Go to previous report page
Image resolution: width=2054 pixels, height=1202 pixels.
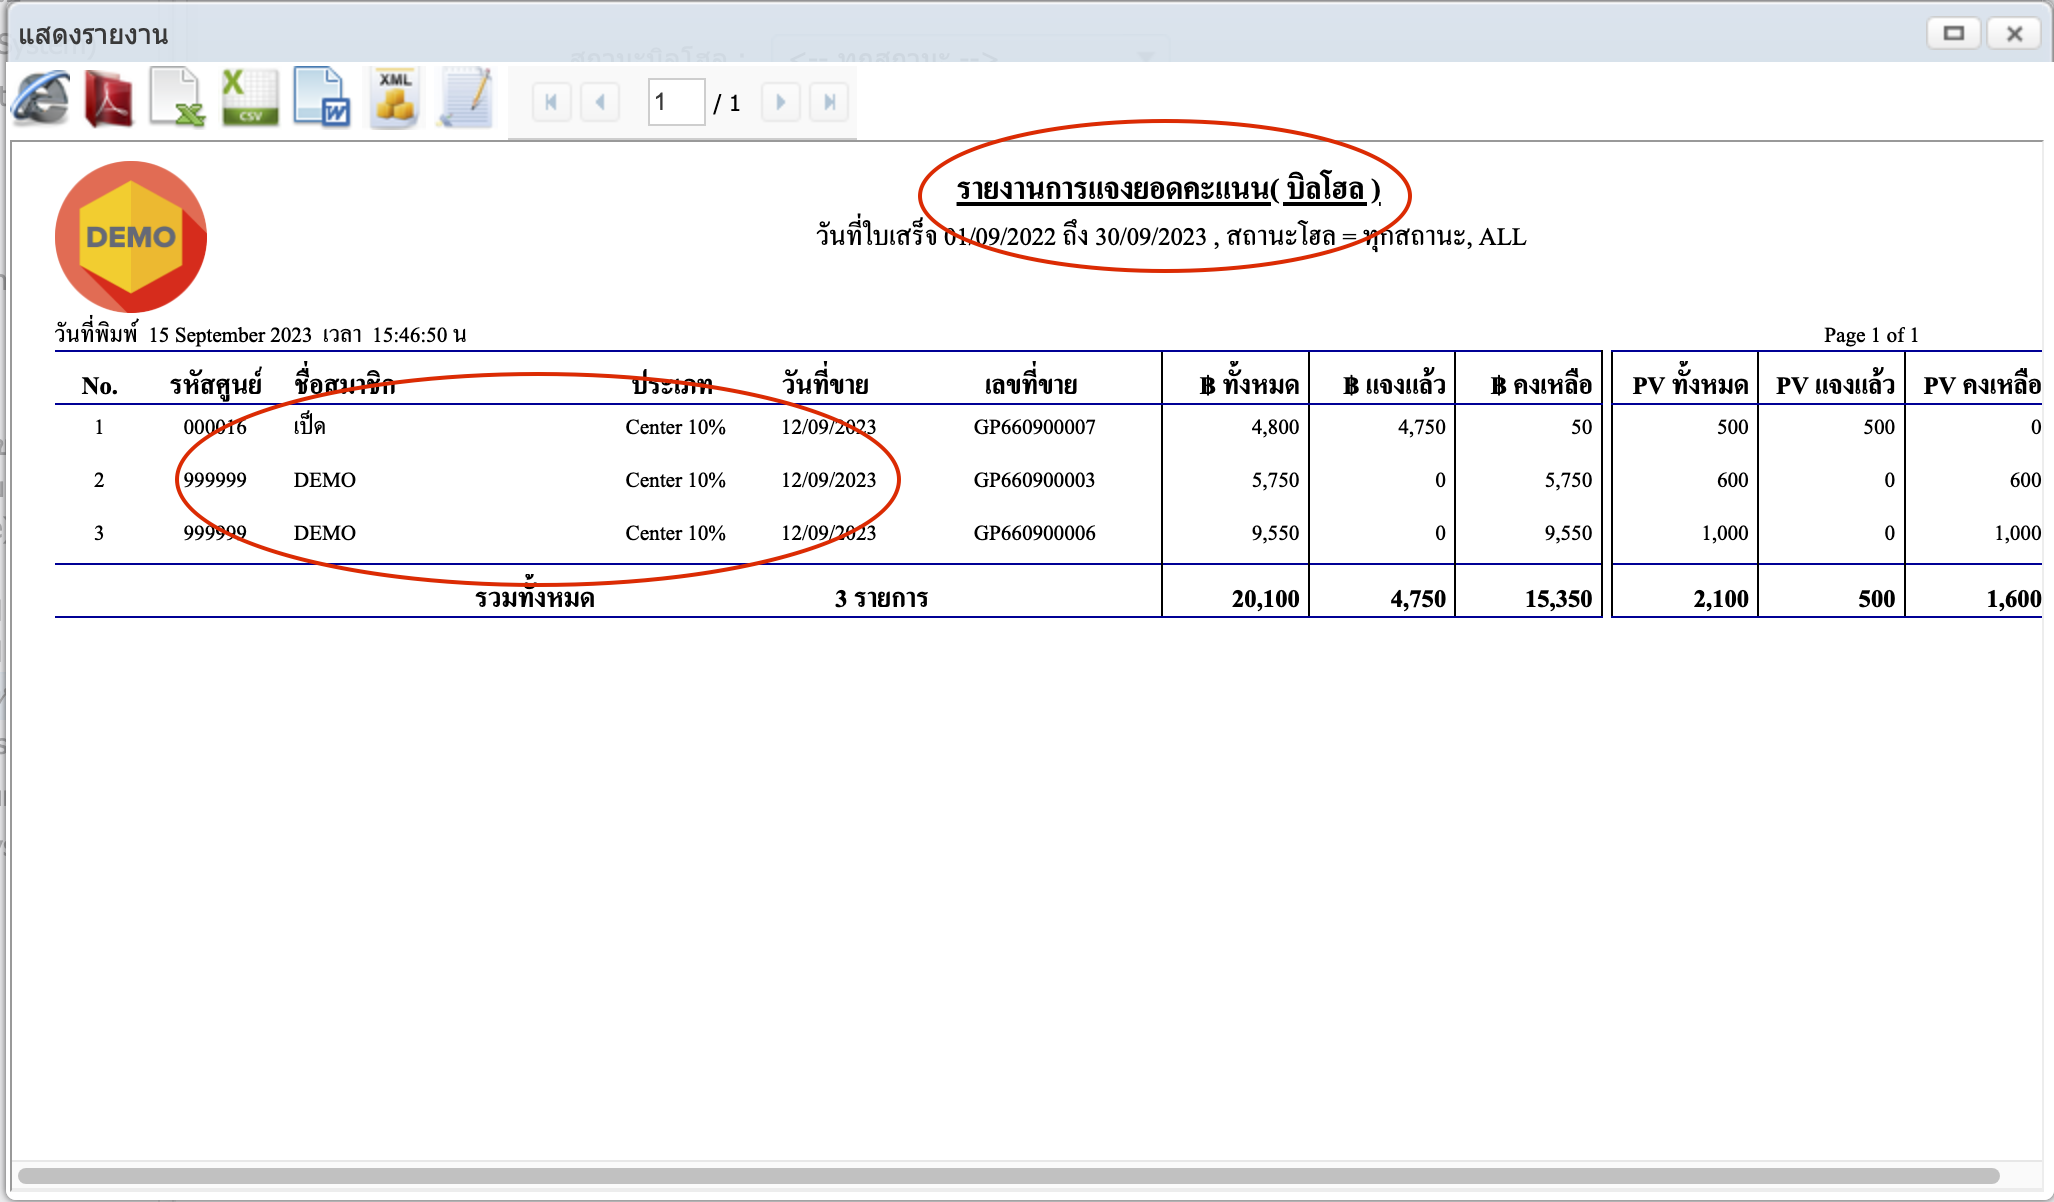point(600,102)
